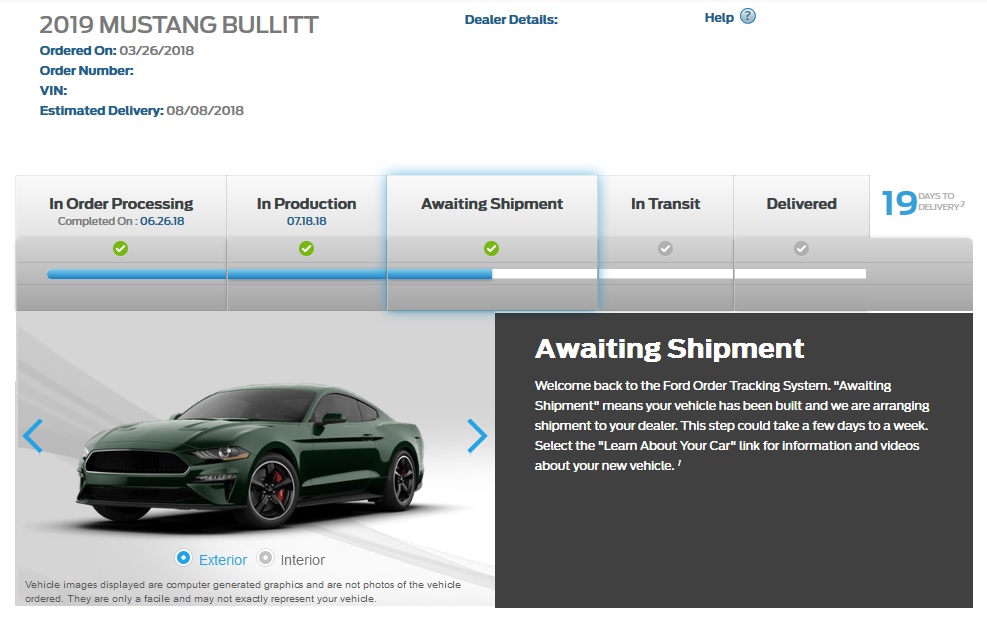This screenshot has height=617, width=987.
Task: Click the In Order Processing green checkmark
Action: coord(120,249)
